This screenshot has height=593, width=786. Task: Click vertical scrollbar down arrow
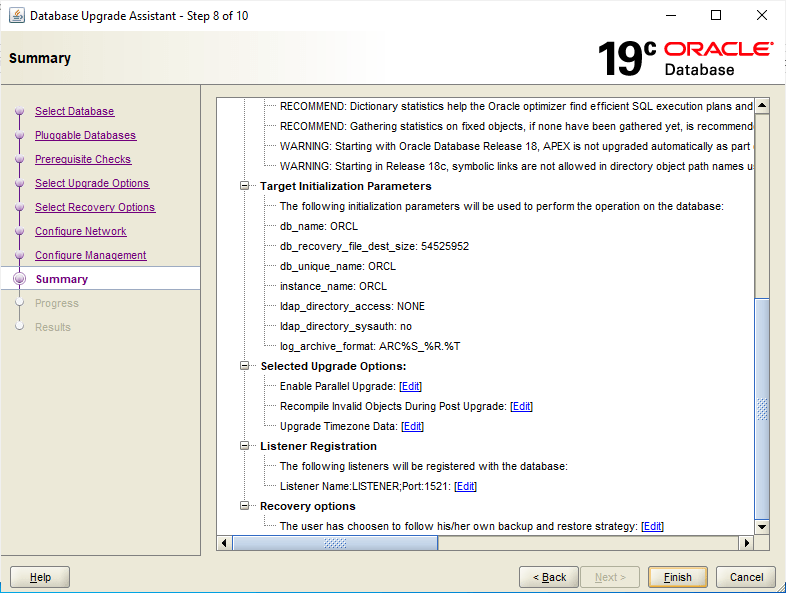(762, 527)
